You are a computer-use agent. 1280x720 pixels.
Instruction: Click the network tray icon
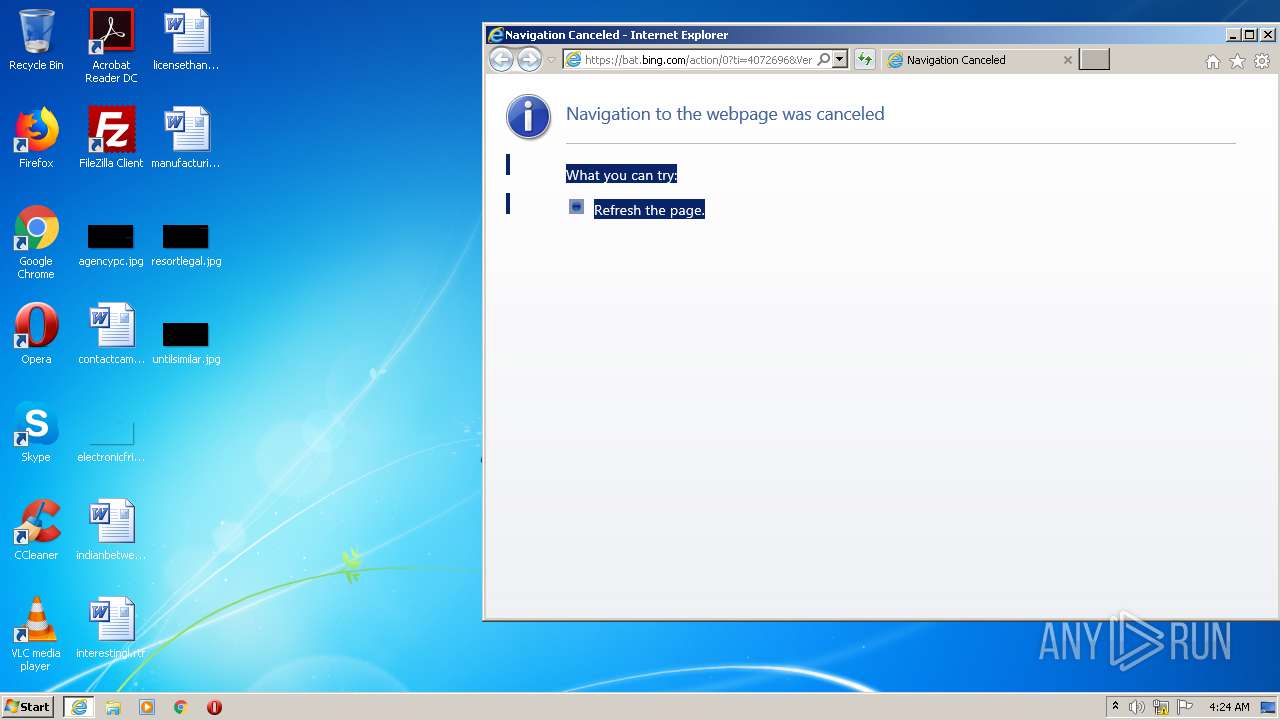click(1161, 707)
